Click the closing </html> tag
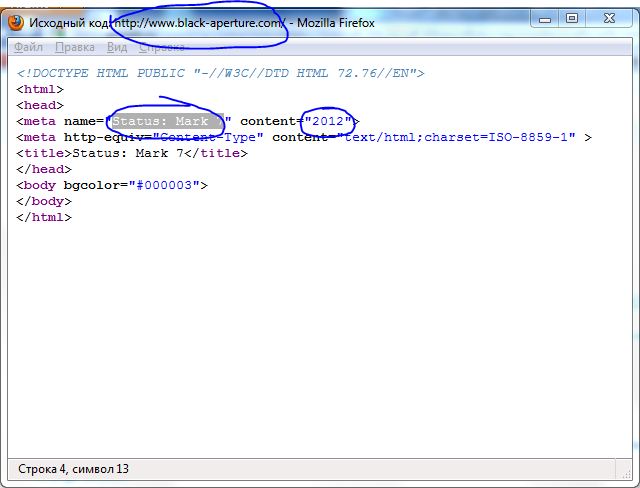The width and height of the screenshot is (640, 488). (44, 217)
